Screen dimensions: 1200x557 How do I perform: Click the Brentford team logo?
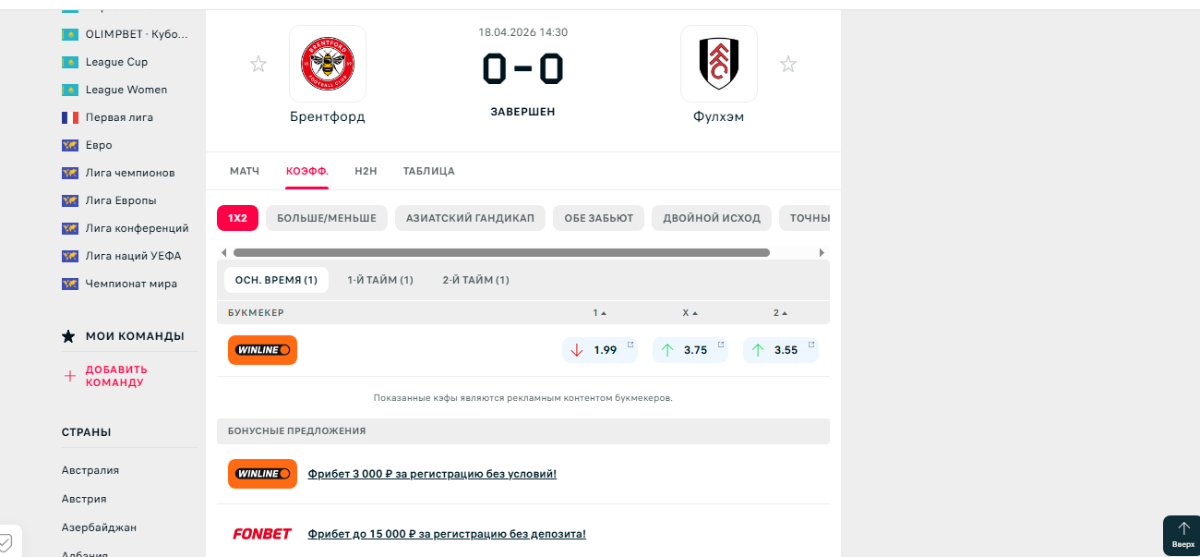(327, 64)
